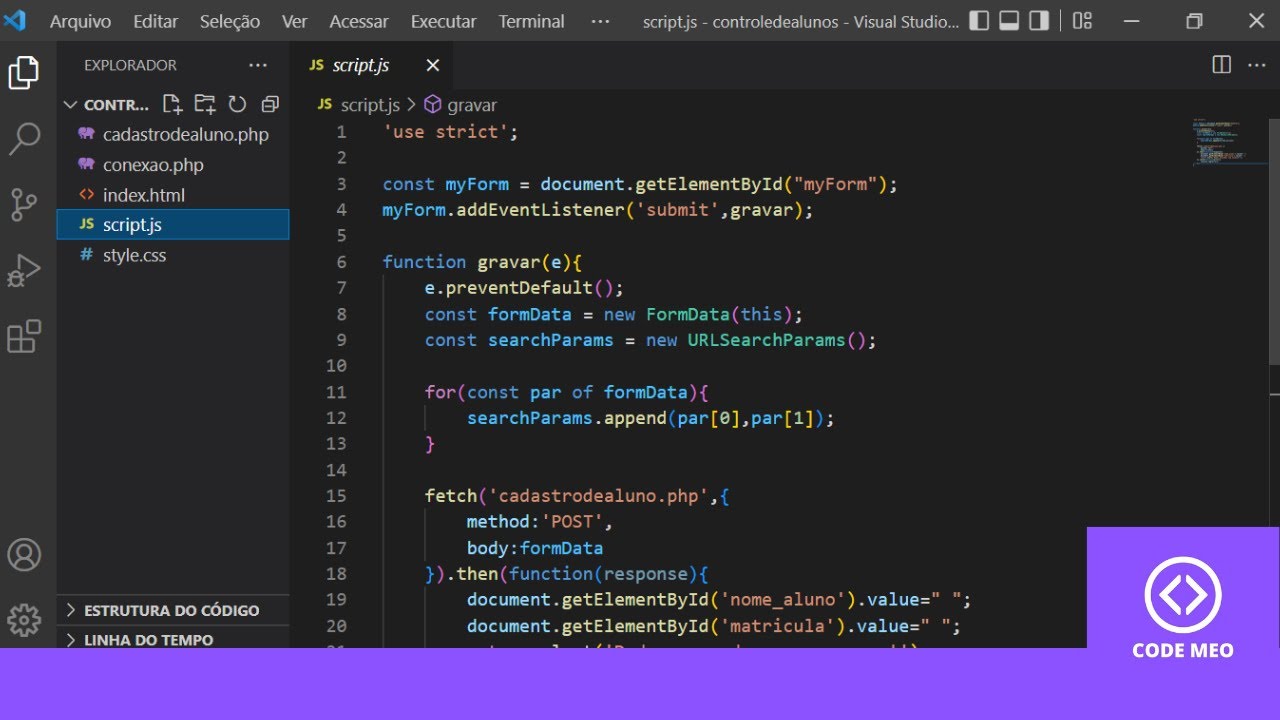Click 'cadastrodealuno.php' string on line 15
The width and height of the screenshot is (1280, 720).
598,496
